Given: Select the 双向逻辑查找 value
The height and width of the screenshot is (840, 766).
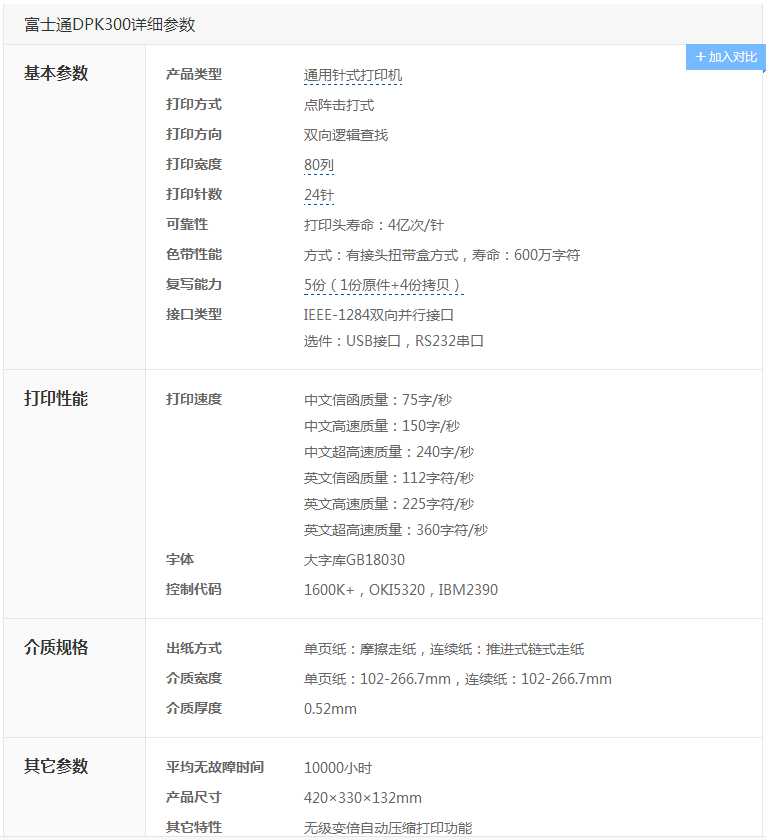Looking at the screenshot, I should click(346, 136).
